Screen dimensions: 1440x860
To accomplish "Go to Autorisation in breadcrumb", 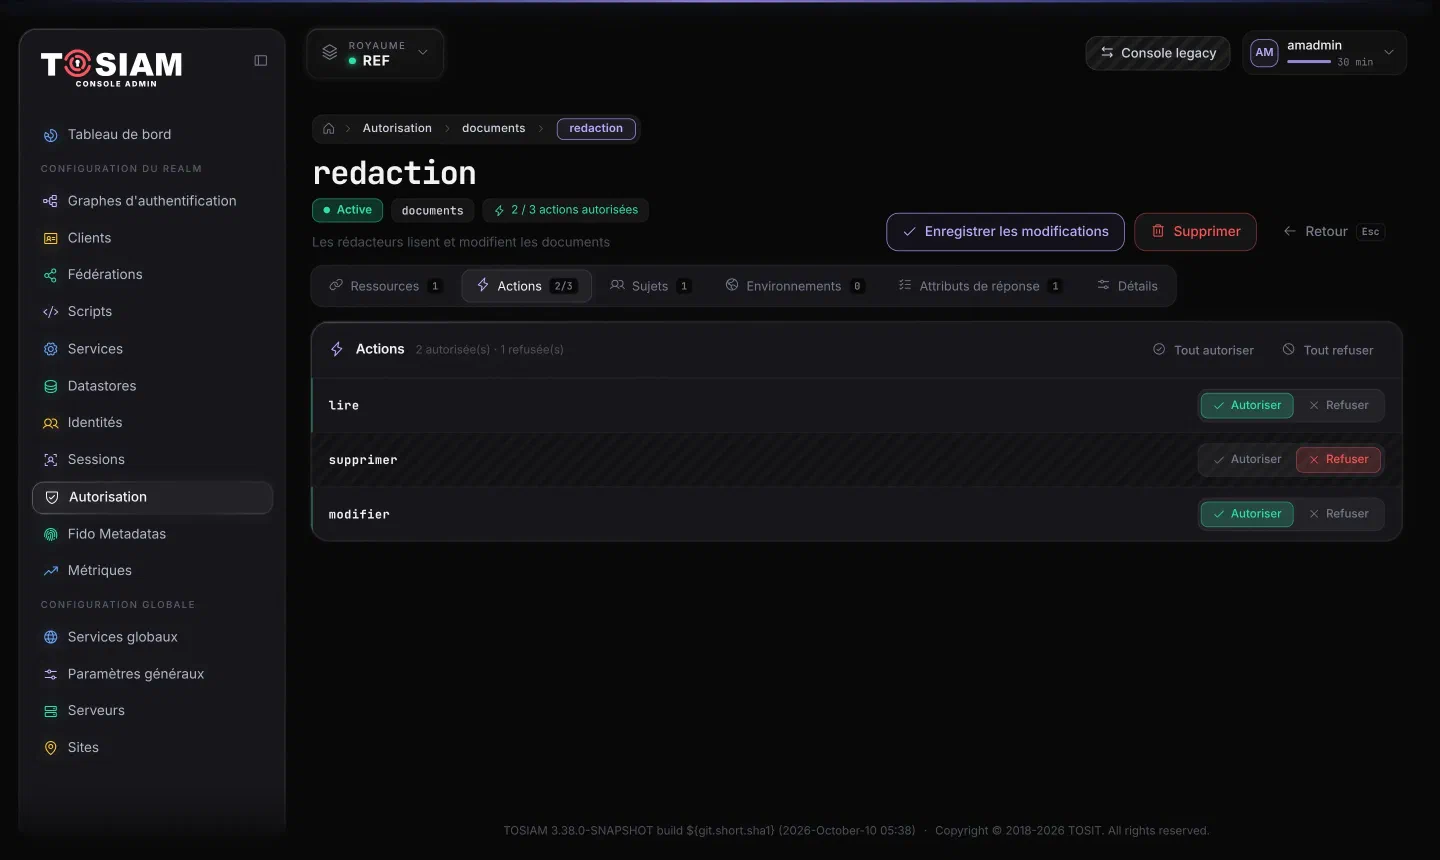I will [x=397, y=128].
